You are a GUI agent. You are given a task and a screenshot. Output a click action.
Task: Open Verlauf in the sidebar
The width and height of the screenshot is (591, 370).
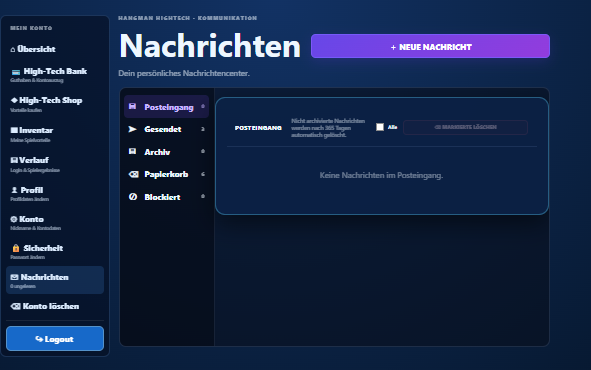(55, 164)
